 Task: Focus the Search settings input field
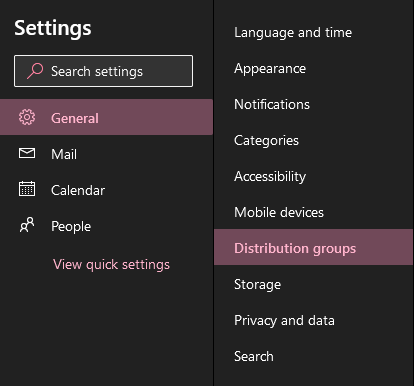click(x=103, y=71)
